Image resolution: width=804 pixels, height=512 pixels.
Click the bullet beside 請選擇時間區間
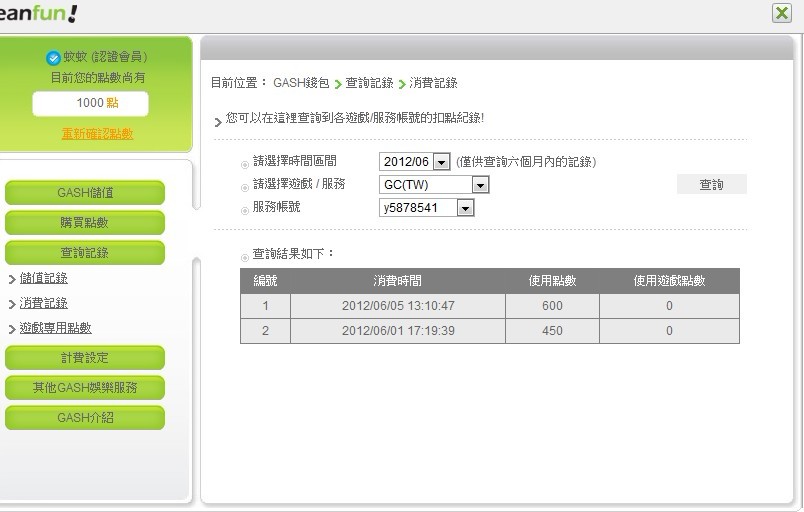pos(245,165)
